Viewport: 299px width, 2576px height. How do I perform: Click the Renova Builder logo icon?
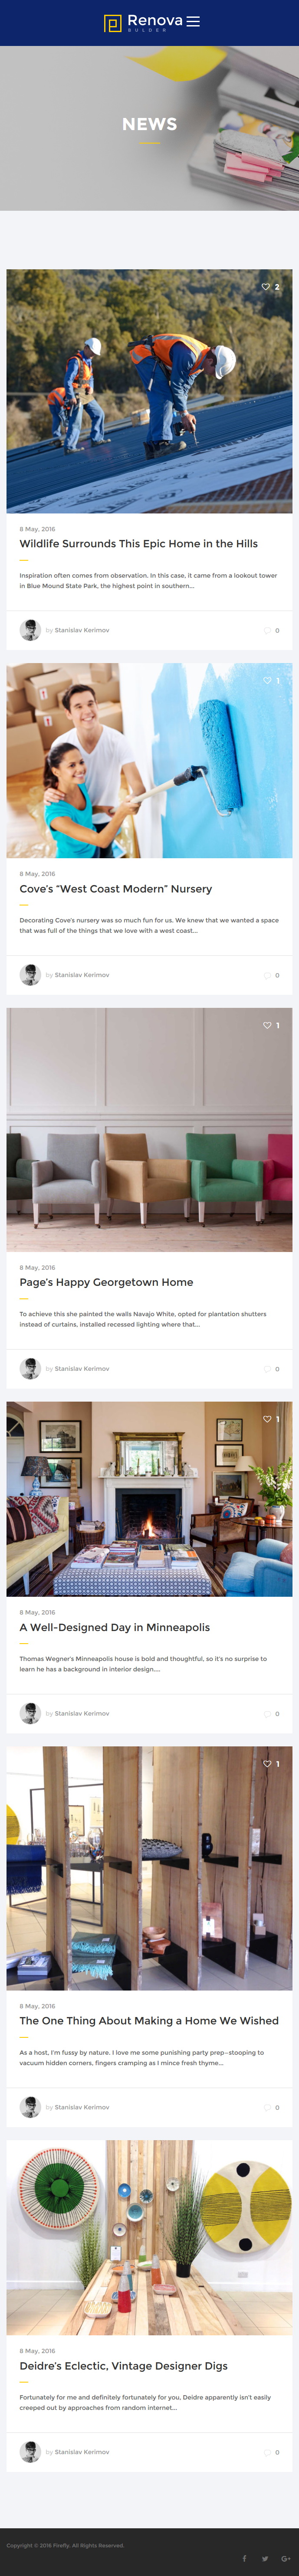click(x=113, y=22)
